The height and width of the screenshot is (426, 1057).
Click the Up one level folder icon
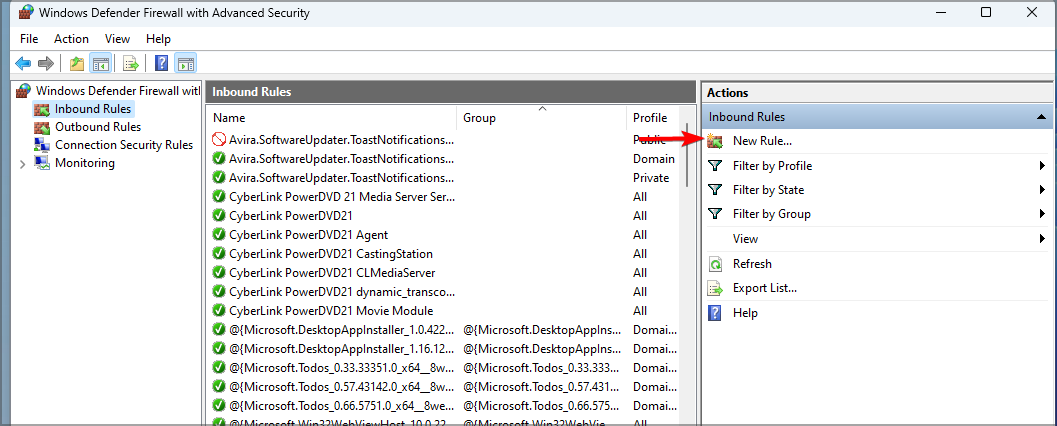pos(77,64)
